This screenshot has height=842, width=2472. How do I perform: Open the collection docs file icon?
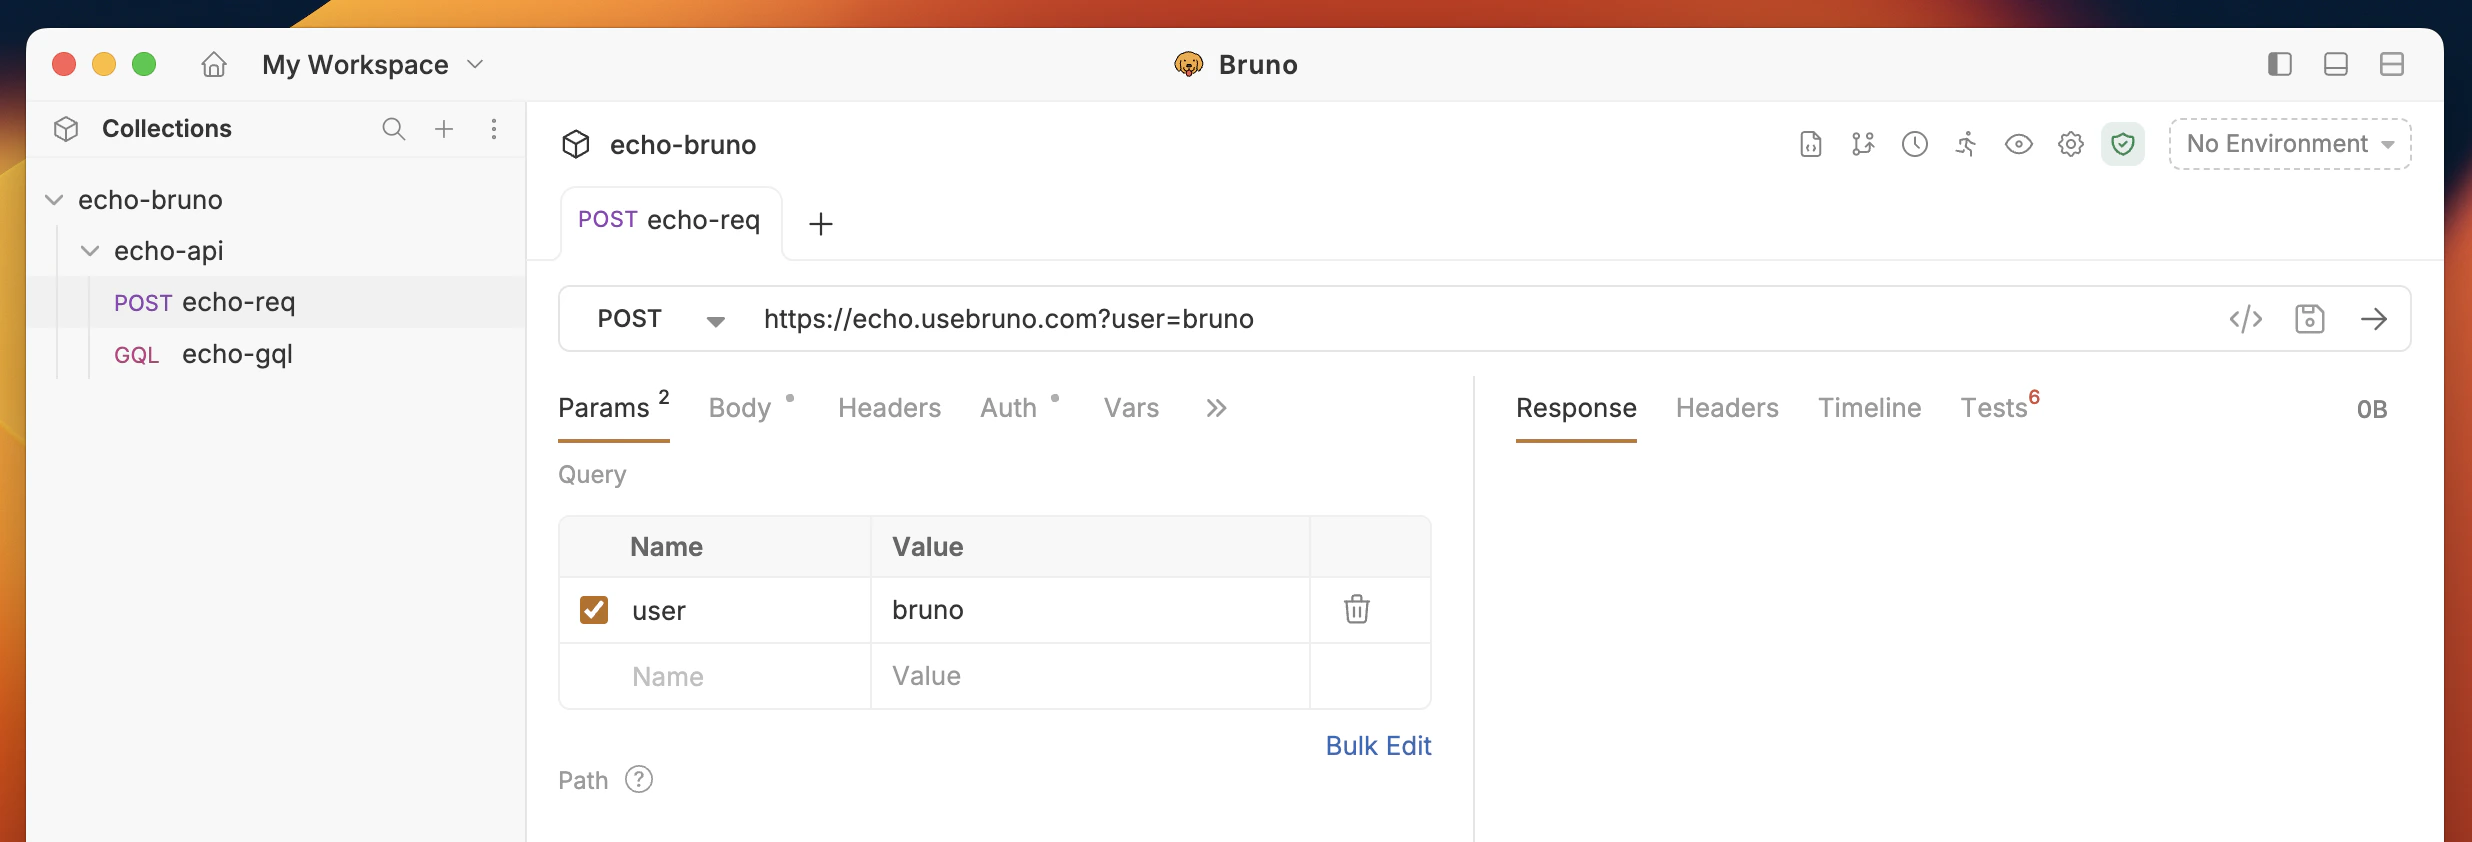pos(1810,144)
